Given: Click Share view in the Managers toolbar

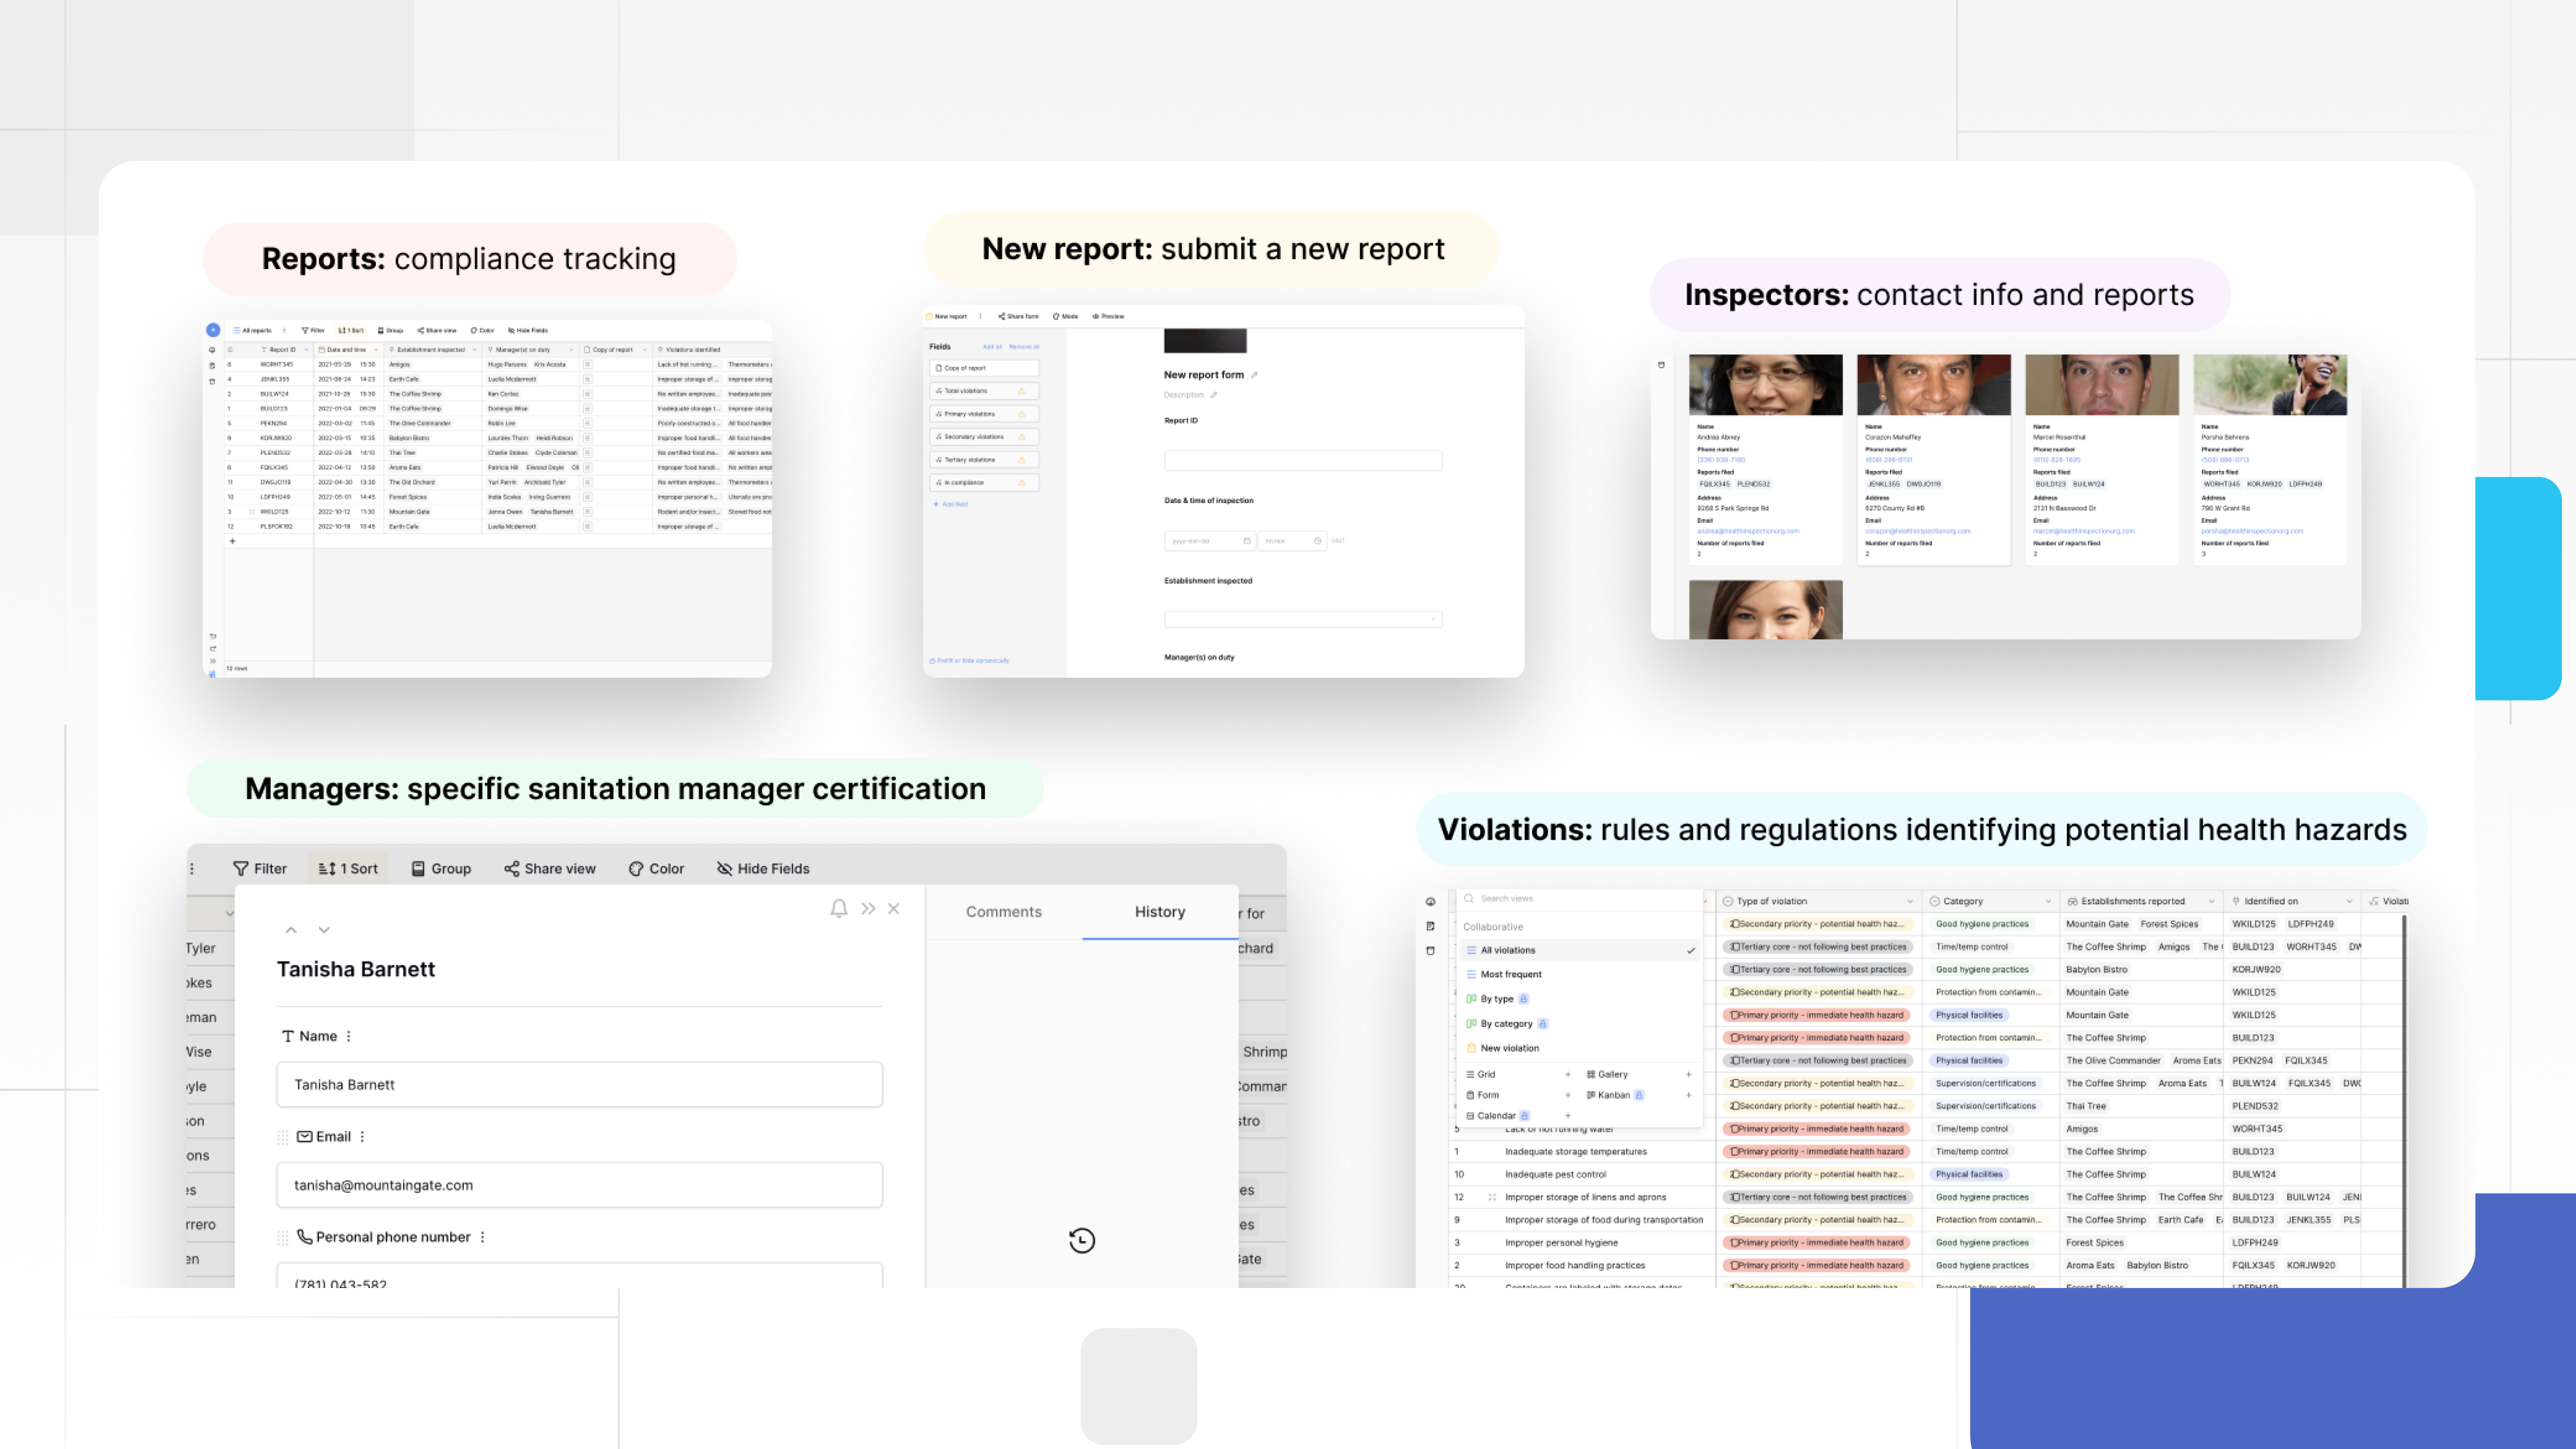Looking at the screenshot, I should pos(550,868).
